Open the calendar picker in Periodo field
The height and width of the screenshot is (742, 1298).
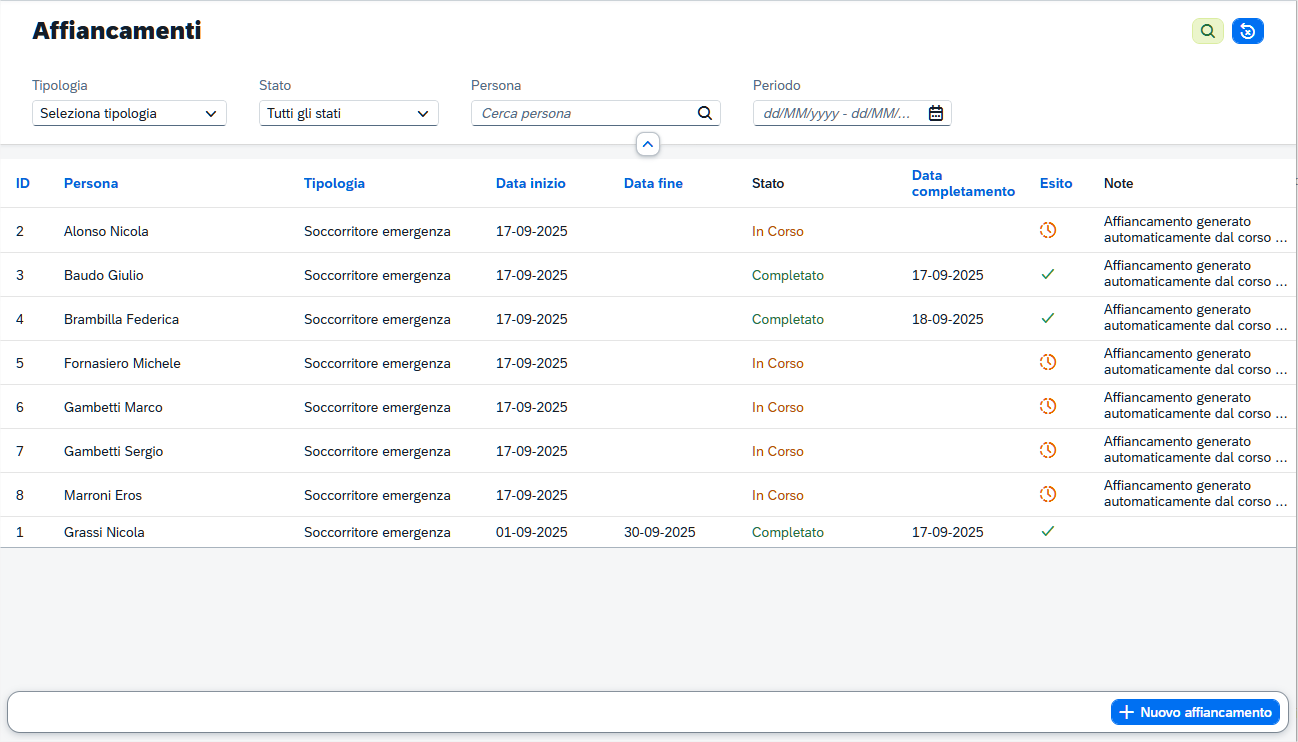pyautogui.click(x=935, y=113)
